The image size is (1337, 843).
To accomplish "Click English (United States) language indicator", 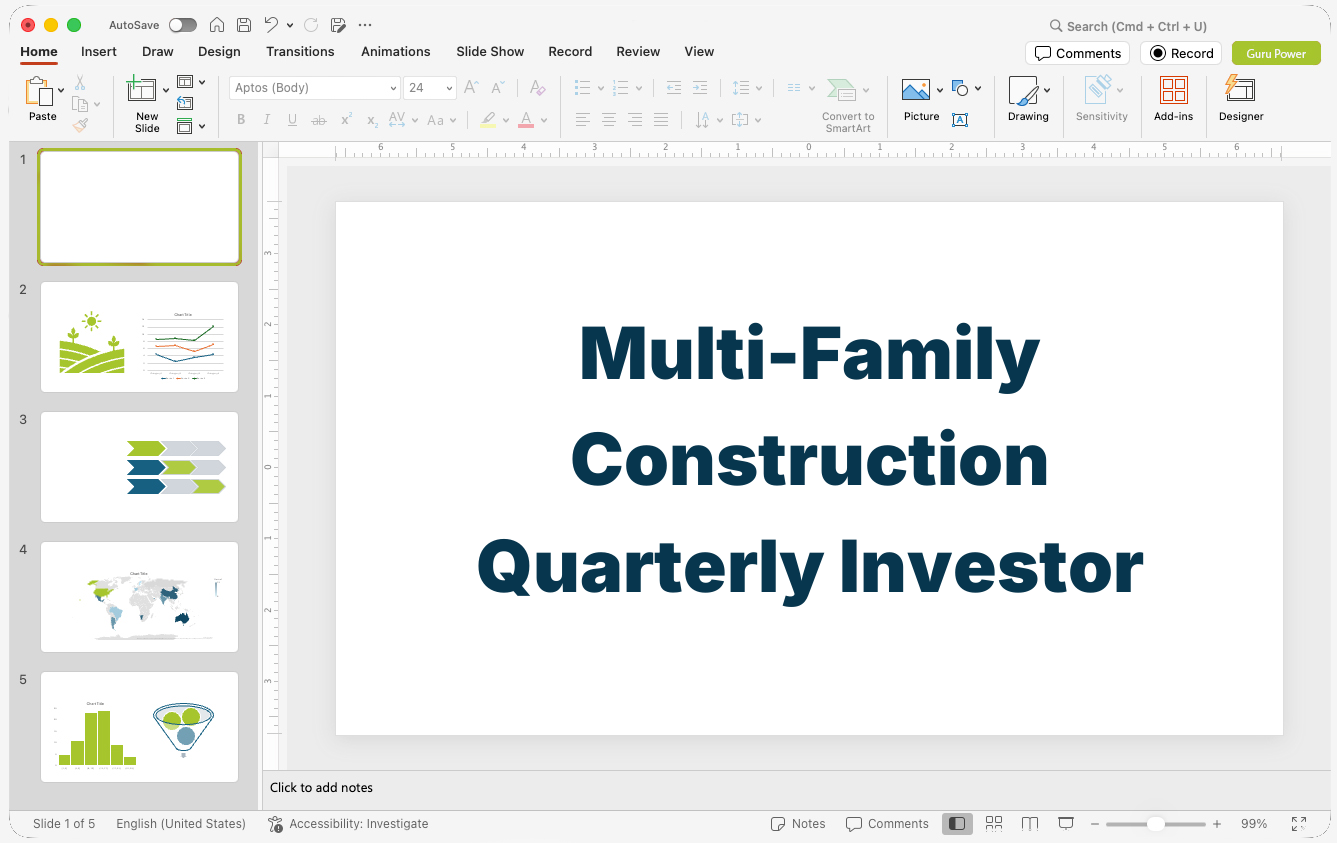I will (x=181, y=824).
